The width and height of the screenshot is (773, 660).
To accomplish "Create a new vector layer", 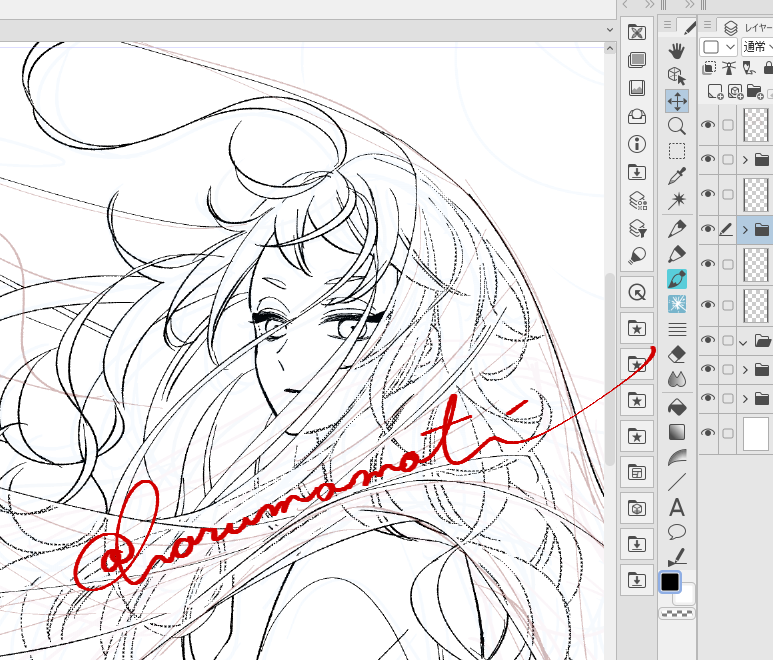I will (735, 92).
